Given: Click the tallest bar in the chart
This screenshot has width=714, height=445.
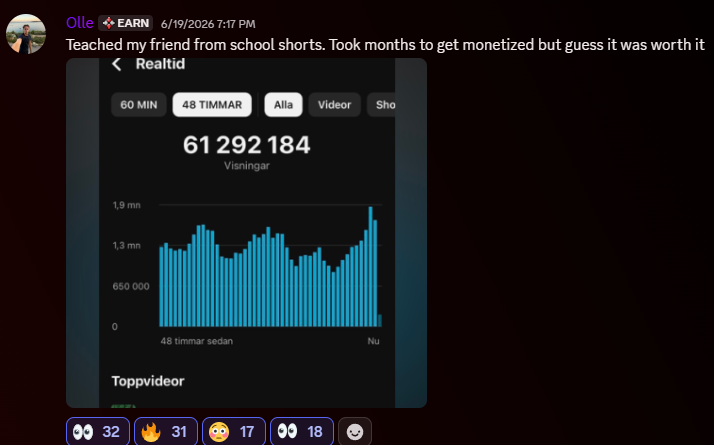Looking at the screenshot, I should pos(371,266).
